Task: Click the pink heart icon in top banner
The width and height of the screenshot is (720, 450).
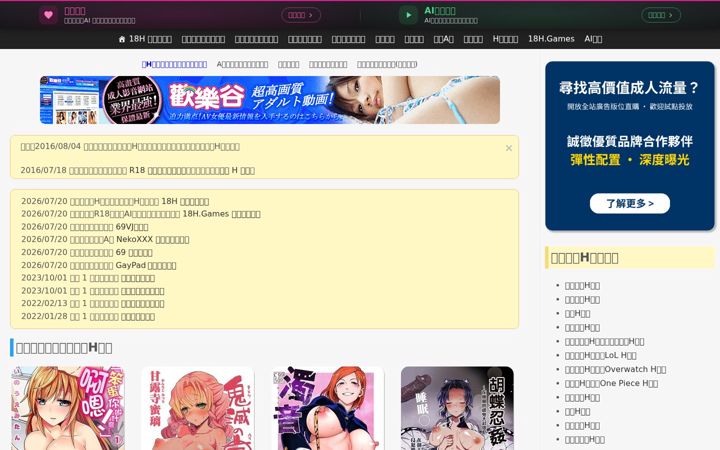Action: tap(48, 15)
